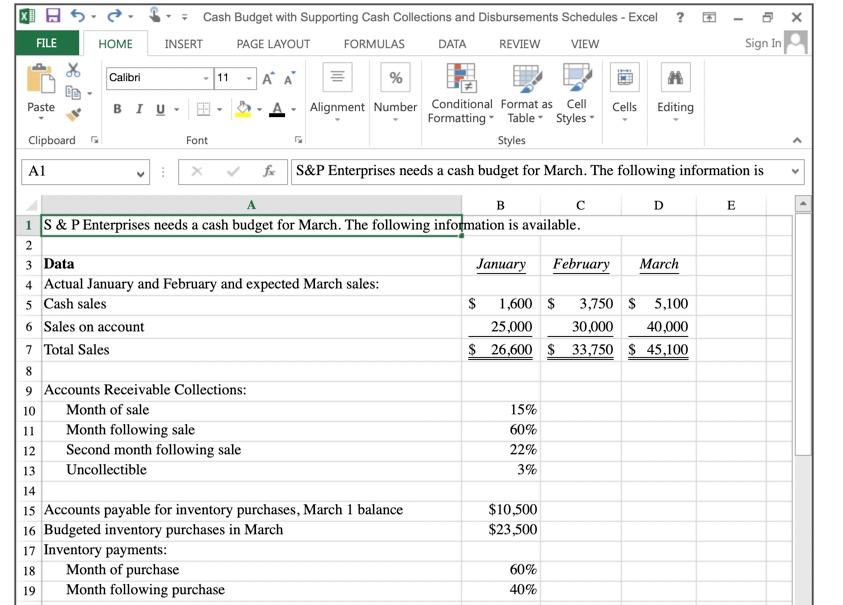Image resolution: width=843 pixels, height=605 pixels.
Task: Undo the last action
Action: click(78, 16)
